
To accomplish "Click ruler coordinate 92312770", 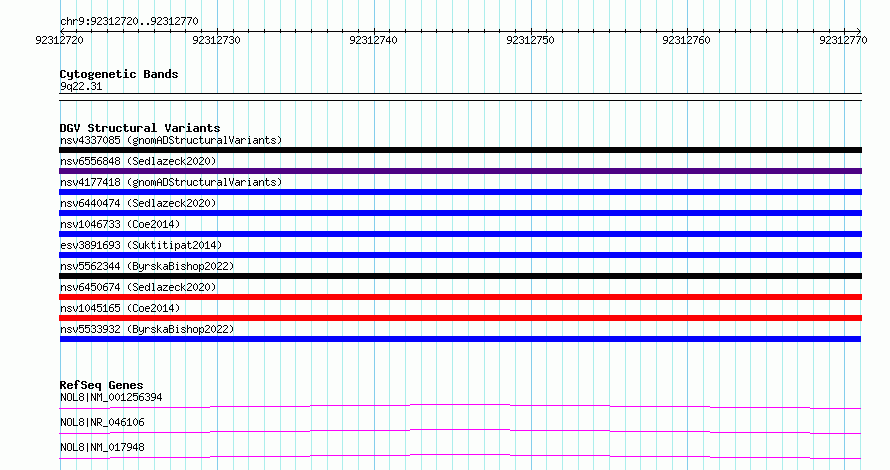I will point(843,40).
